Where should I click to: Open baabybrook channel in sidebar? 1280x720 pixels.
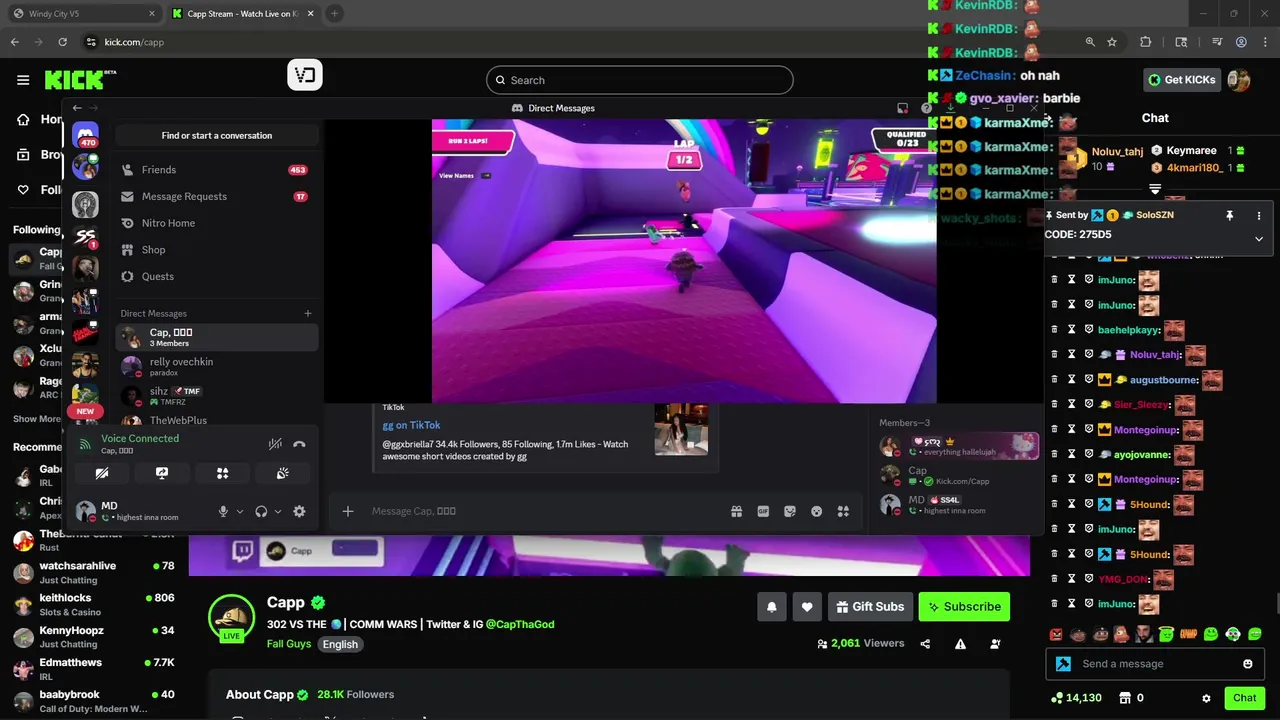pos(93,701)
